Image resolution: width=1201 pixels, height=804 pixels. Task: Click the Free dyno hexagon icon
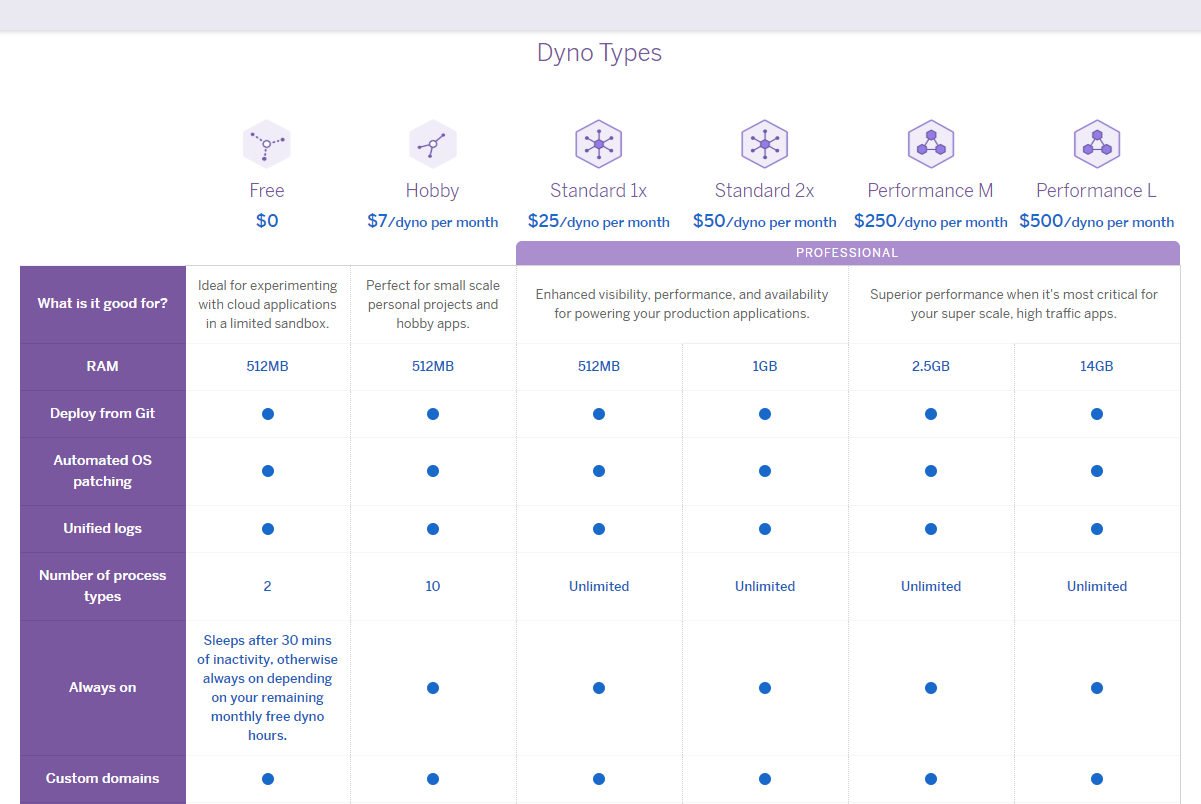tap(266, 144)
